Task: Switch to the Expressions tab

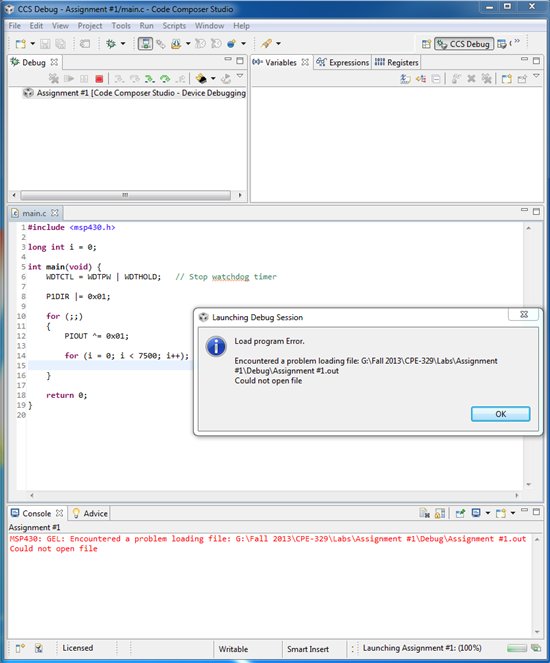Action: 343,63
